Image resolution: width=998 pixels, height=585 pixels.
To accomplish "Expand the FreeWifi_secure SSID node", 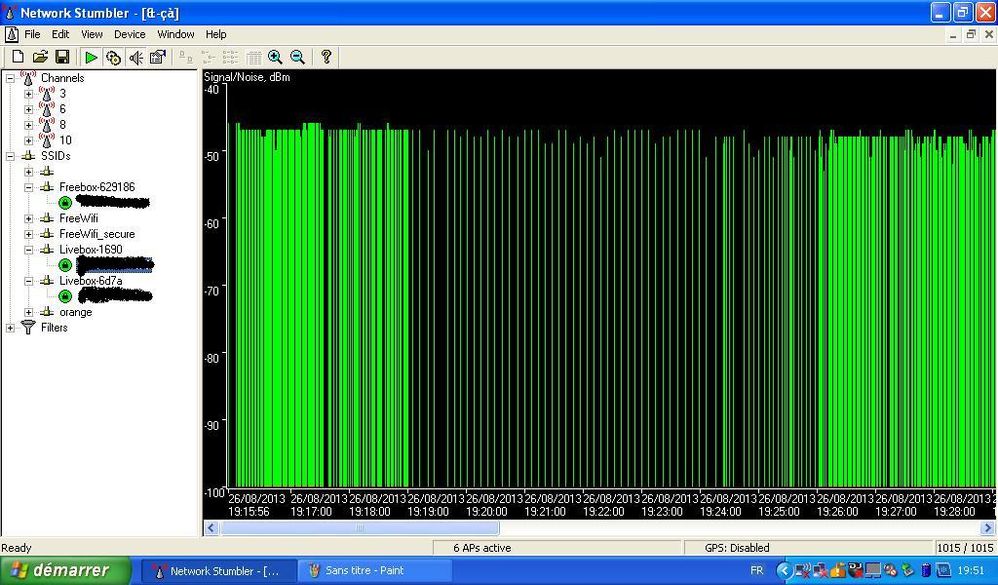I will click(29, 234).
